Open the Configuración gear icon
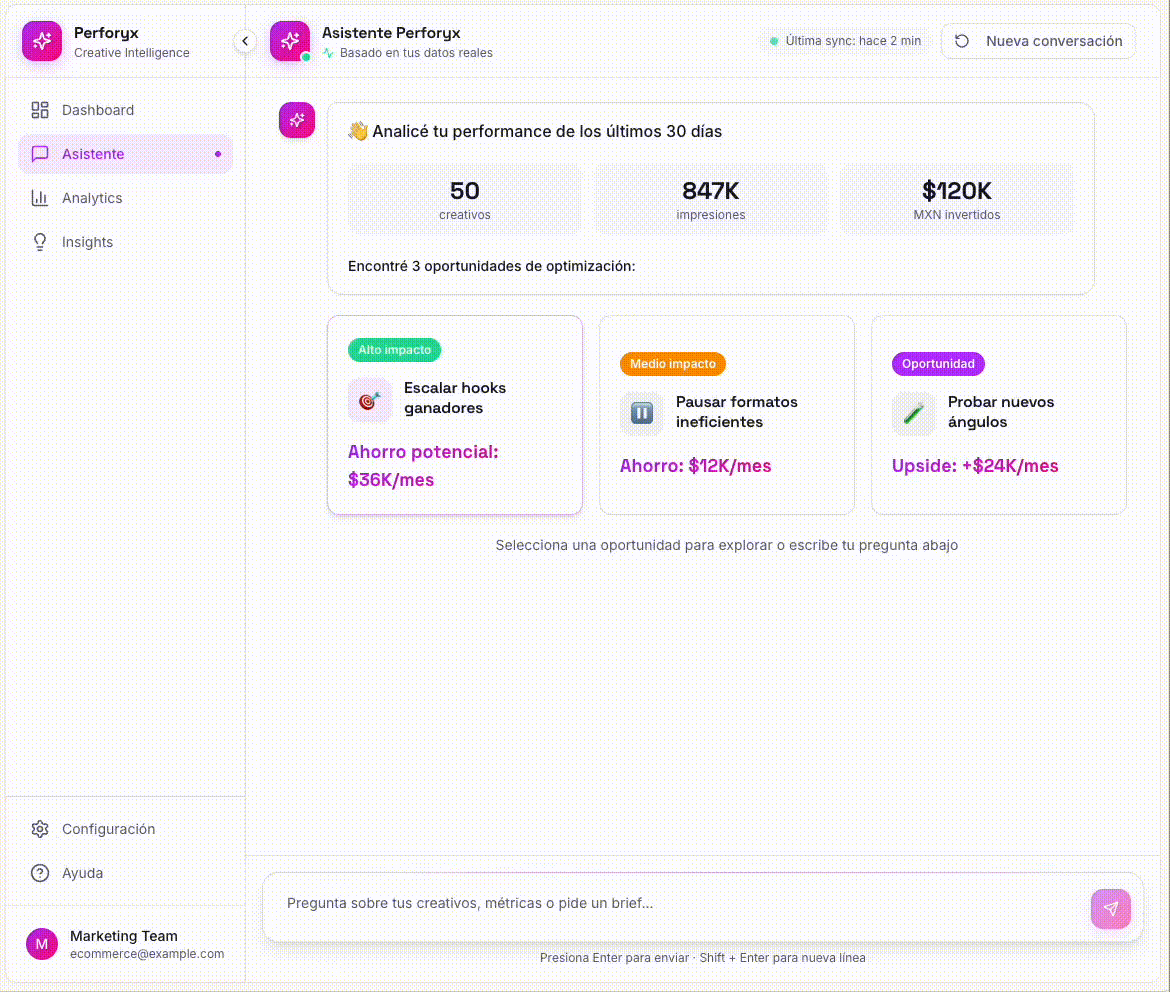 click(x=40, y=829)
